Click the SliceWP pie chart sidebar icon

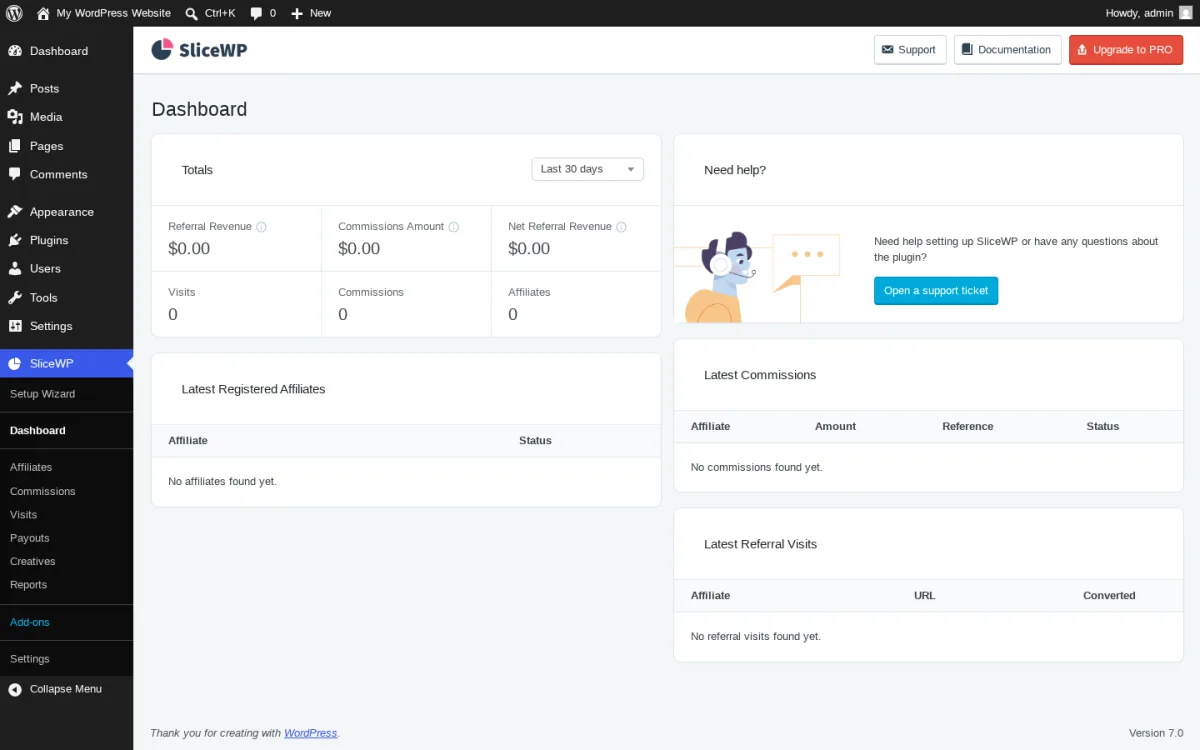point(15,363)
